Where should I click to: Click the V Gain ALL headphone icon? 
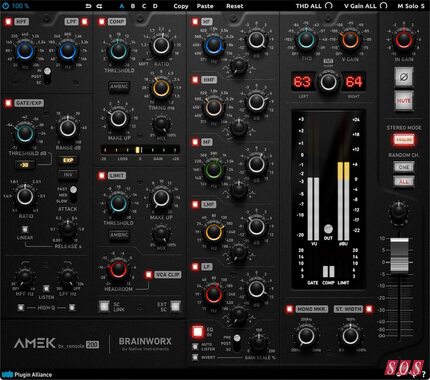pos(384,6)
